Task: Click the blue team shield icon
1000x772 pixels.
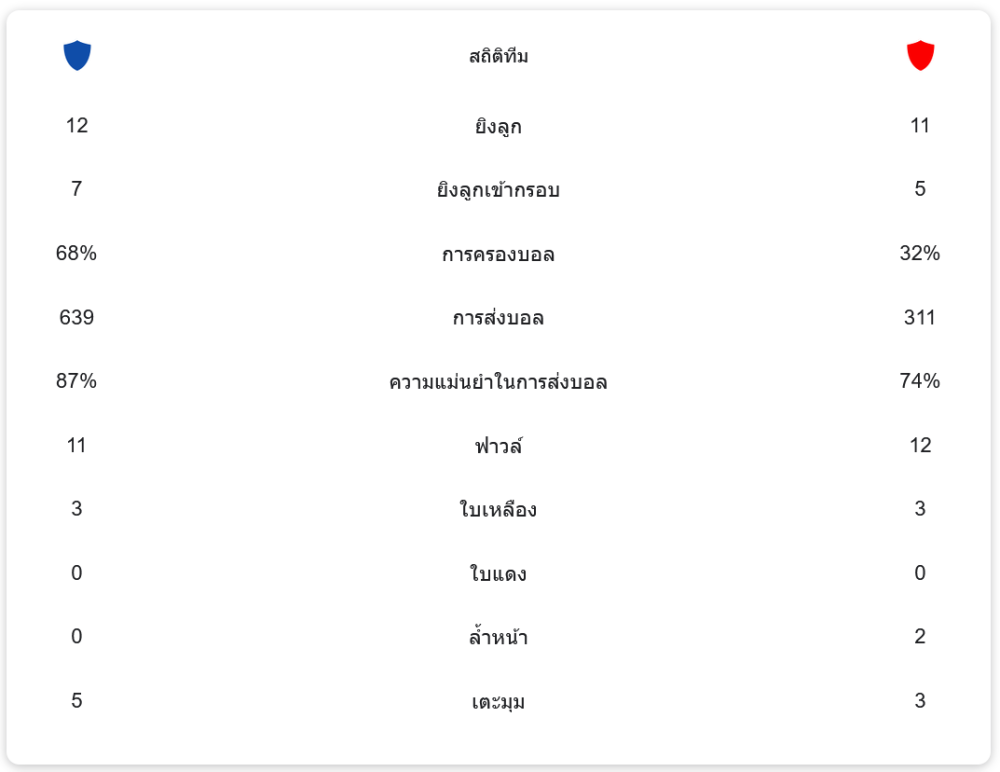Action: click(77, 56)
